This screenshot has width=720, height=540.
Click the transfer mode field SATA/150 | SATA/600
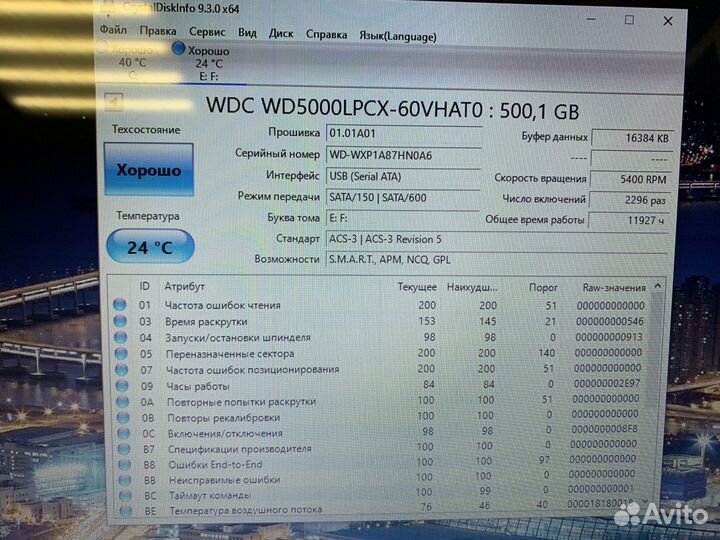coord(403,197)
